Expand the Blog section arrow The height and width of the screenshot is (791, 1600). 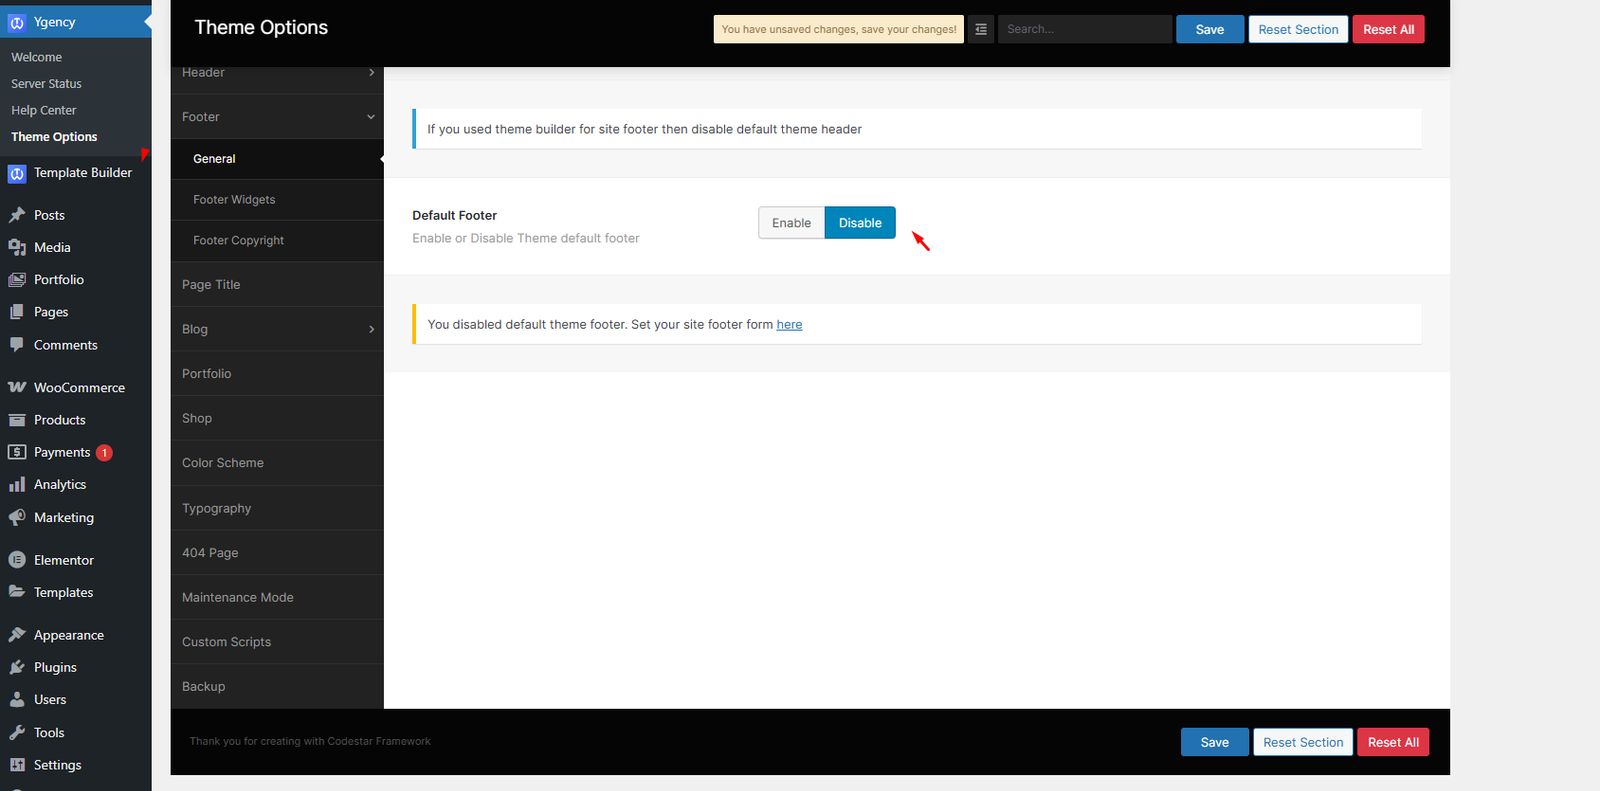371,330
